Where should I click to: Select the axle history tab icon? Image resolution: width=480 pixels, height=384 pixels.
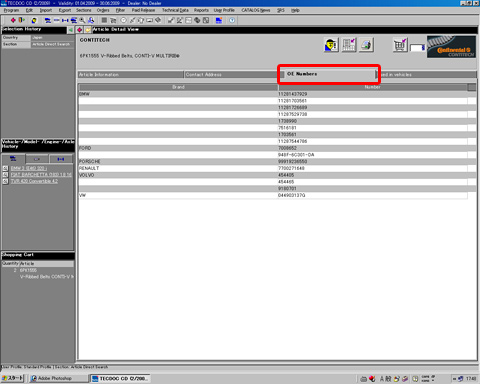60,159
